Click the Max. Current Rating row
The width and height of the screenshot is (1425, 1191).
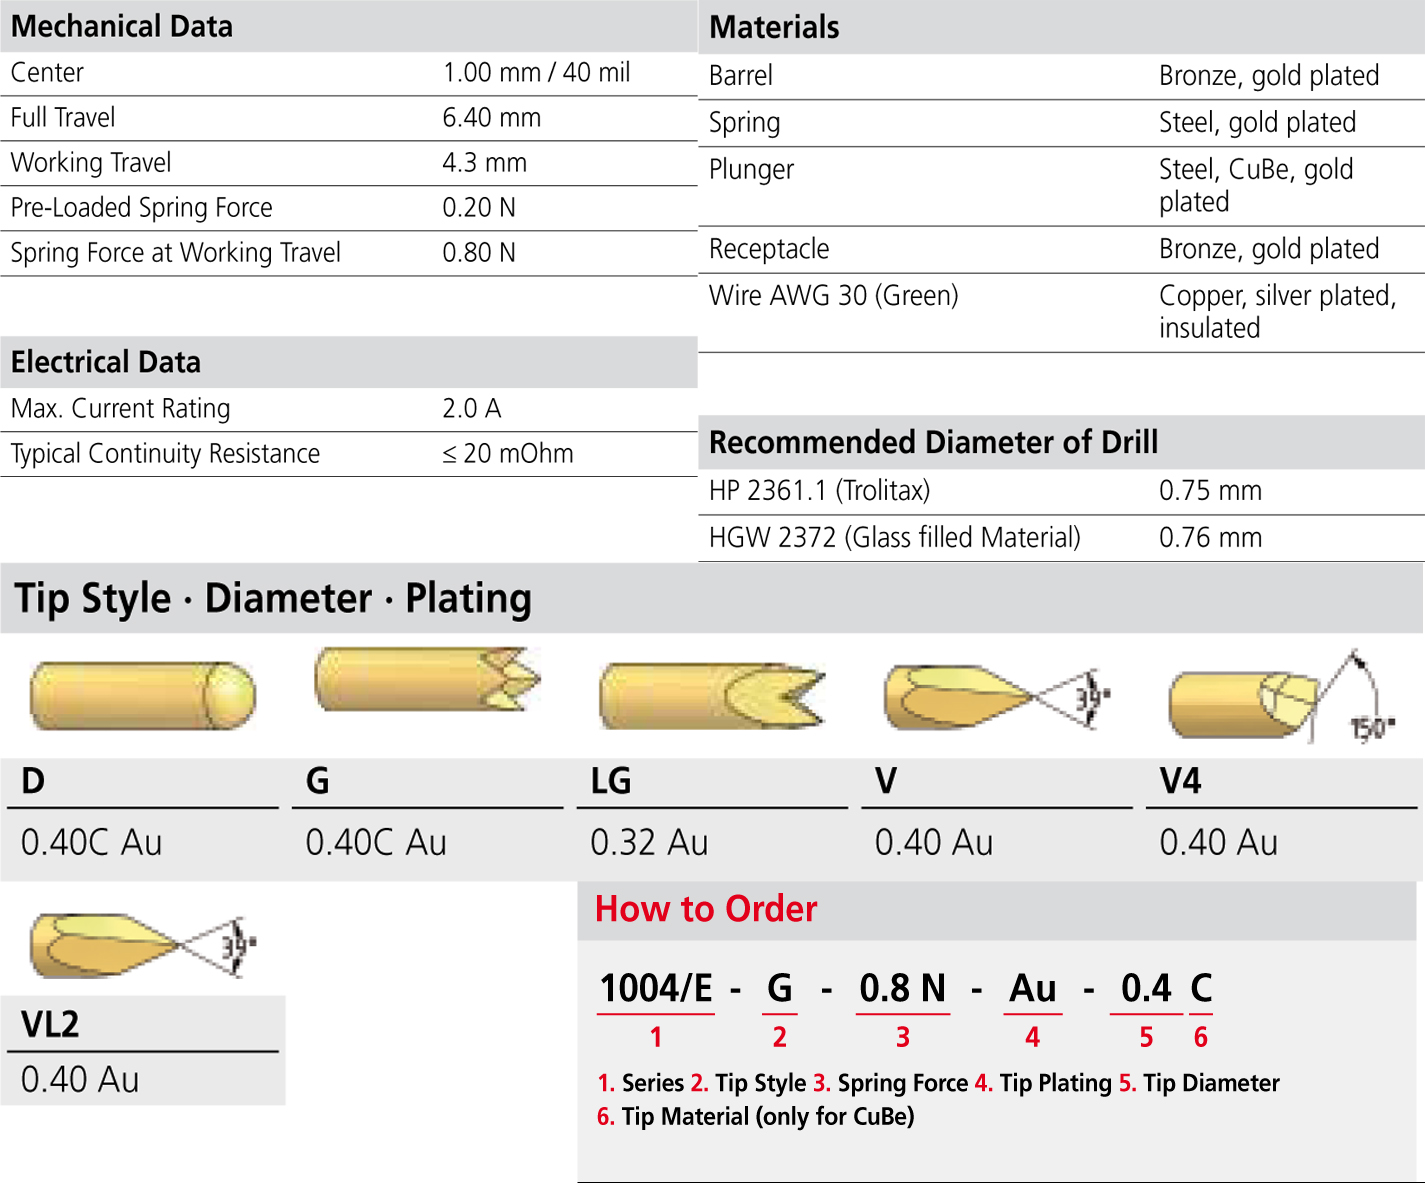[348, 409]
